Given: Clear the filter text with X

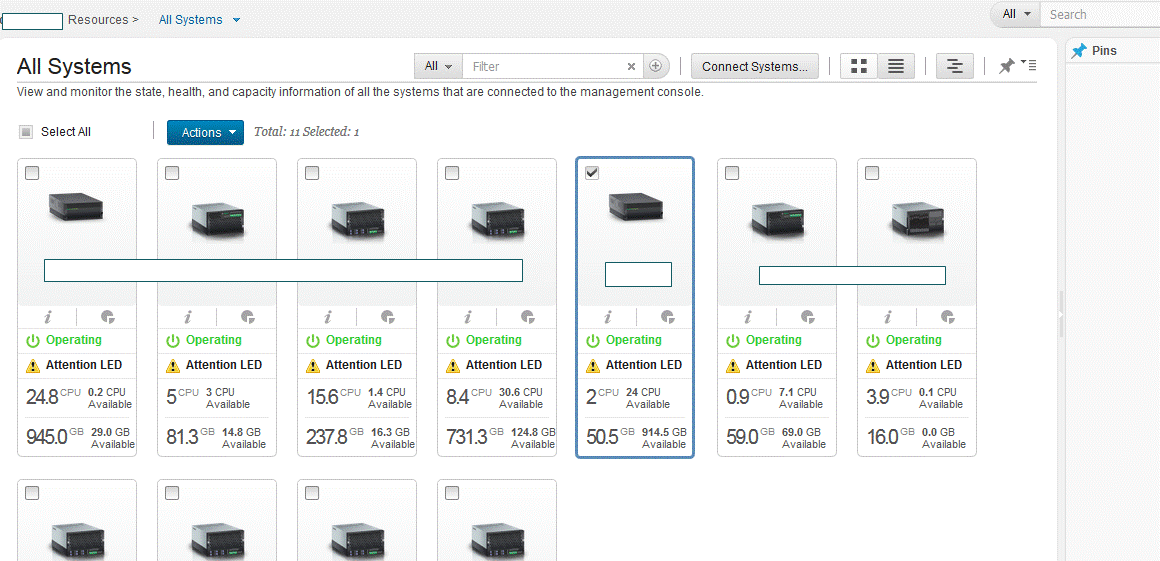Looking at the screenshot, I should pyautogui.click(x=631, y=67).
